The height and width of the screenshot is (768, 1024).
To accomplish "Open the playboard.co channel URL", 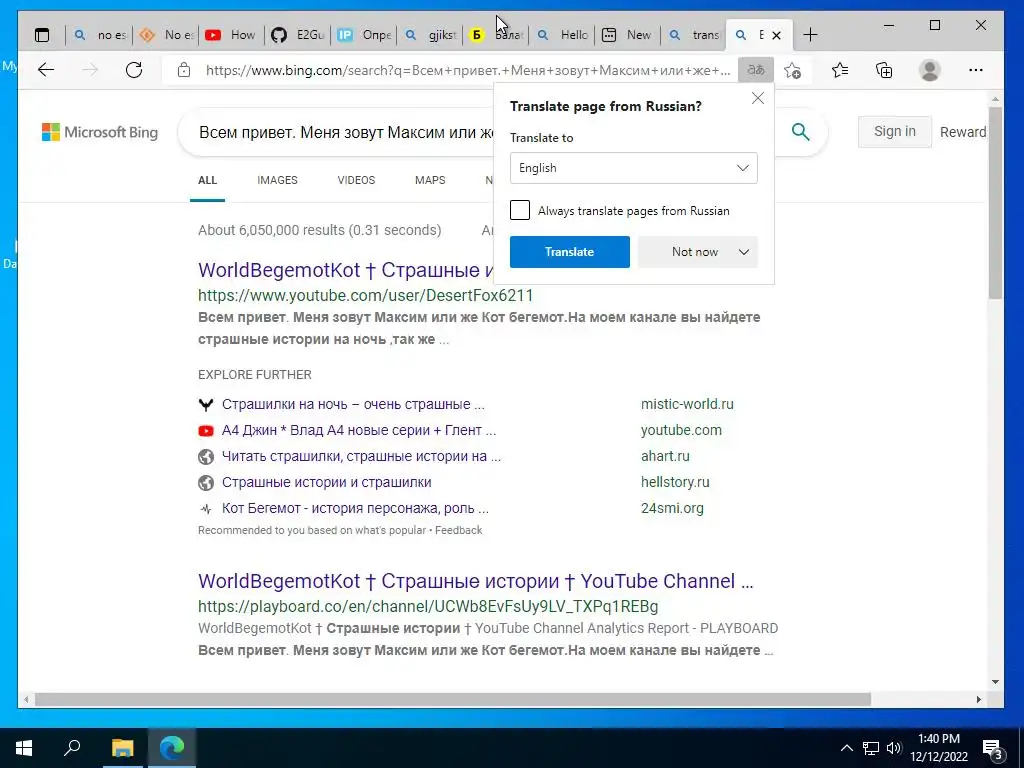I will click(x=428, y=606).
